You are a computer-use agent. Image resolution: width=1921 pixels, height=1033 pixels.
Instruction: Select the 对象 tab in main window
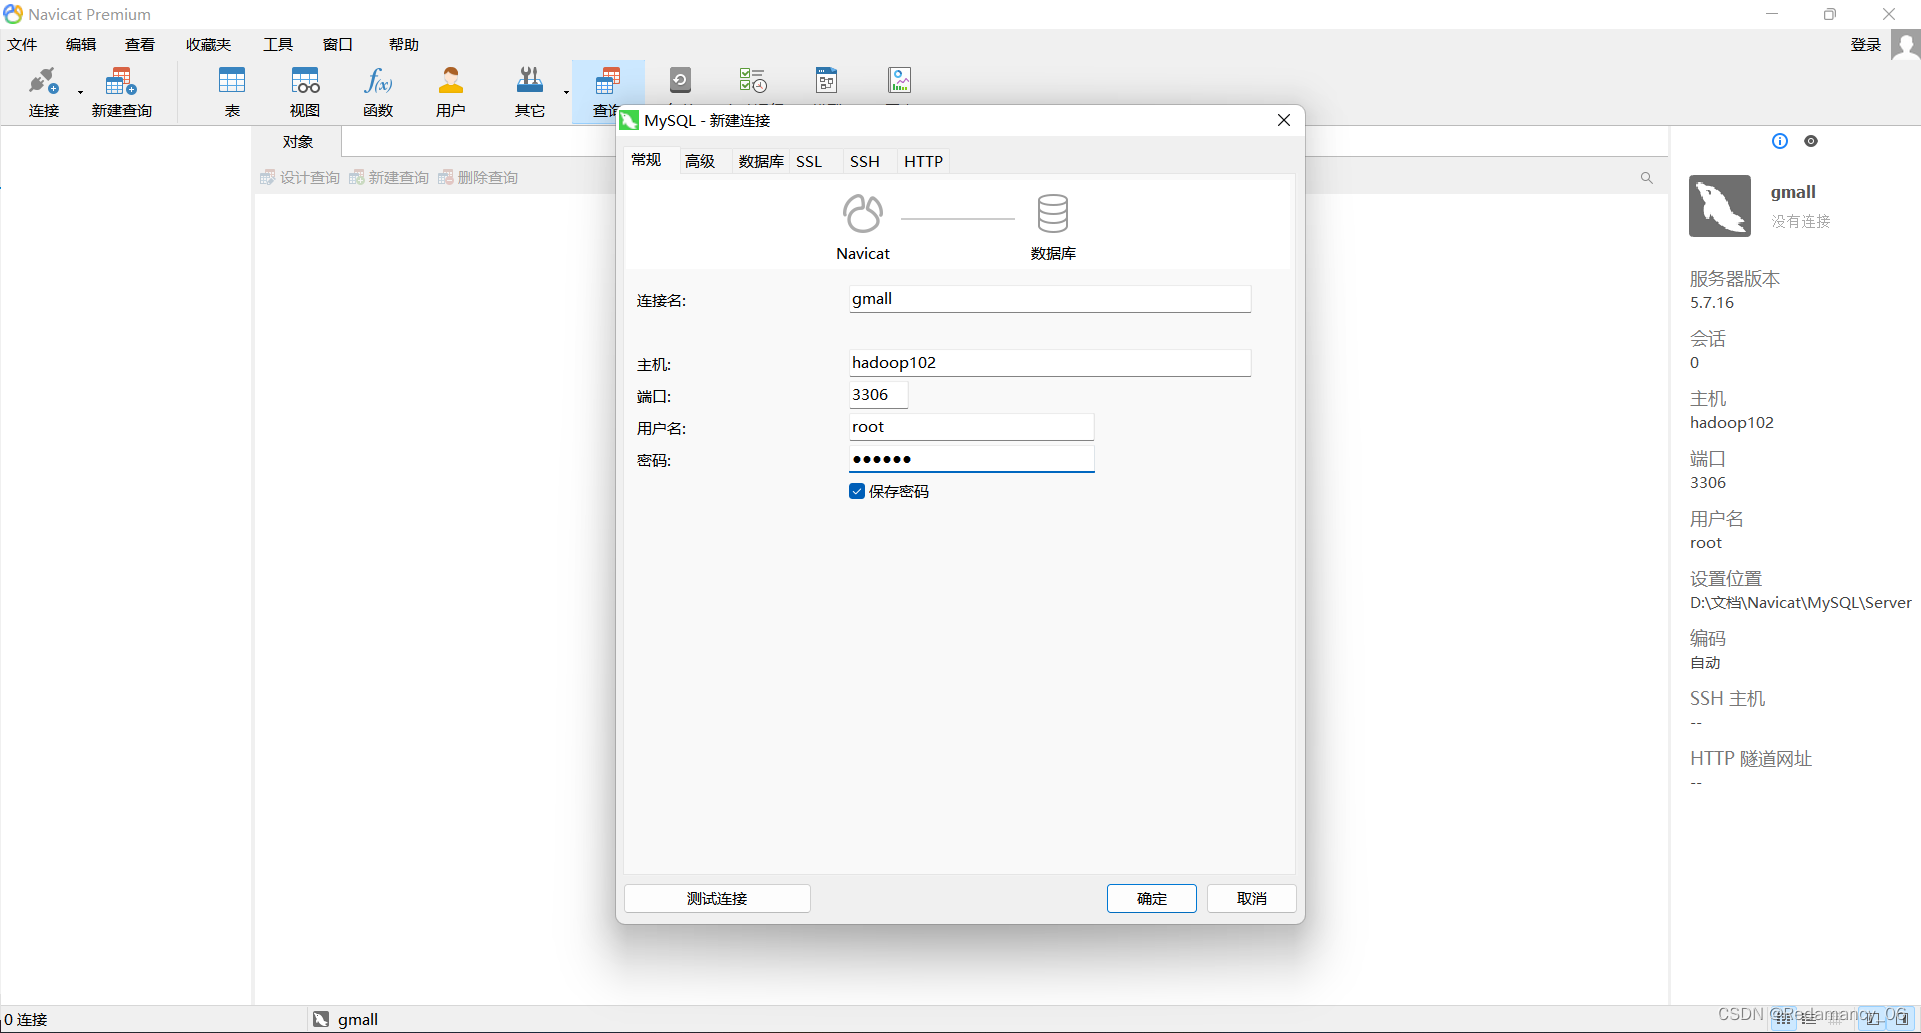[x=298, y=142]
